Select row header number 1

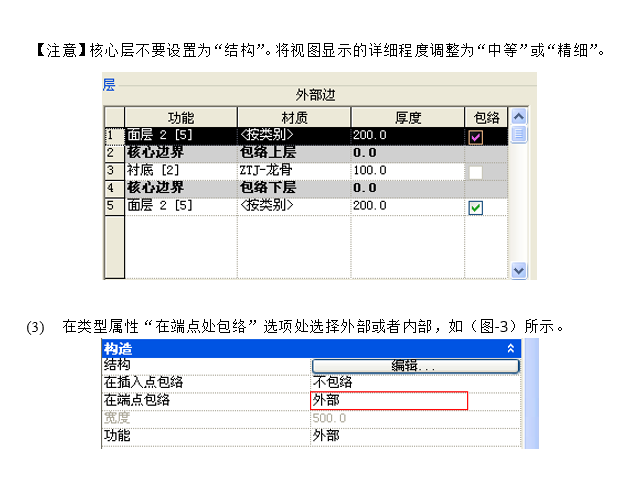[113, 136]
